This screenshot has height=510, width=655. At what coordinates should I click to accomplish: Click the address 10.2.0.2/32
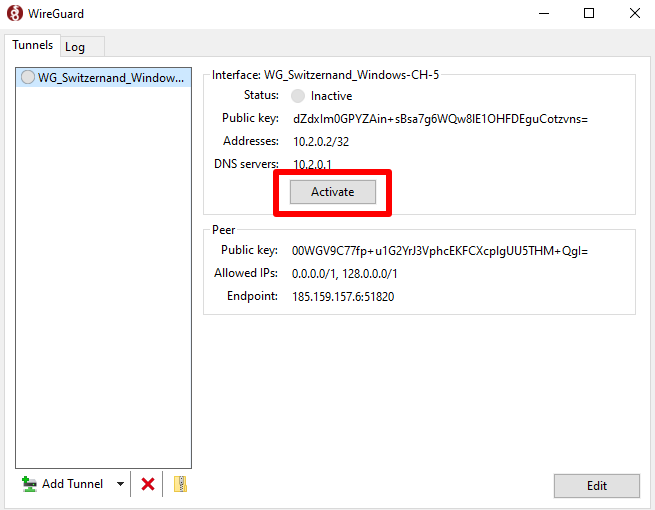click(x=321, y=142)
